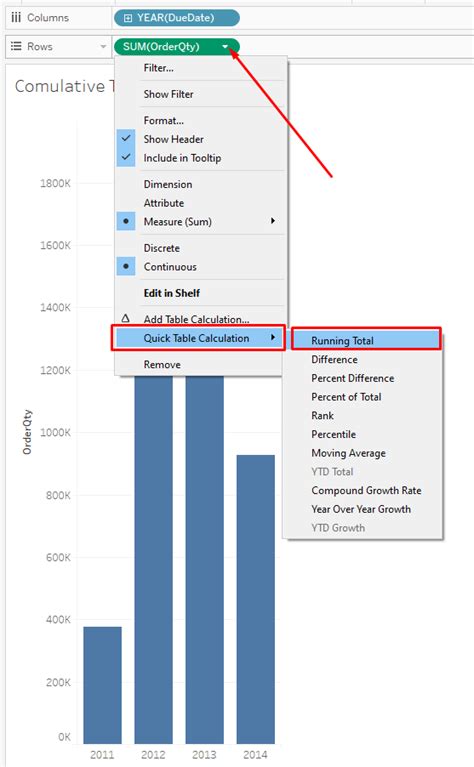Apply Year Over Year Growth calculation

[361, 509]
